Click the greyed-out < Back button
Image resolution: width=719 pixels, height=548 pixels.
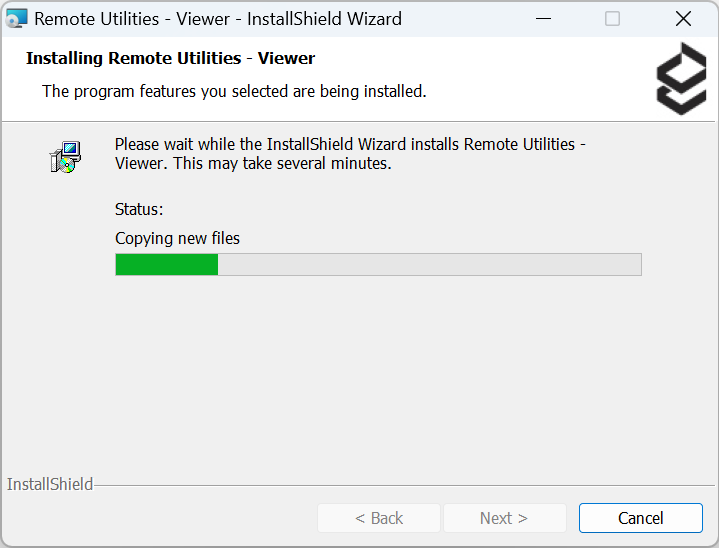click(379, 518)
